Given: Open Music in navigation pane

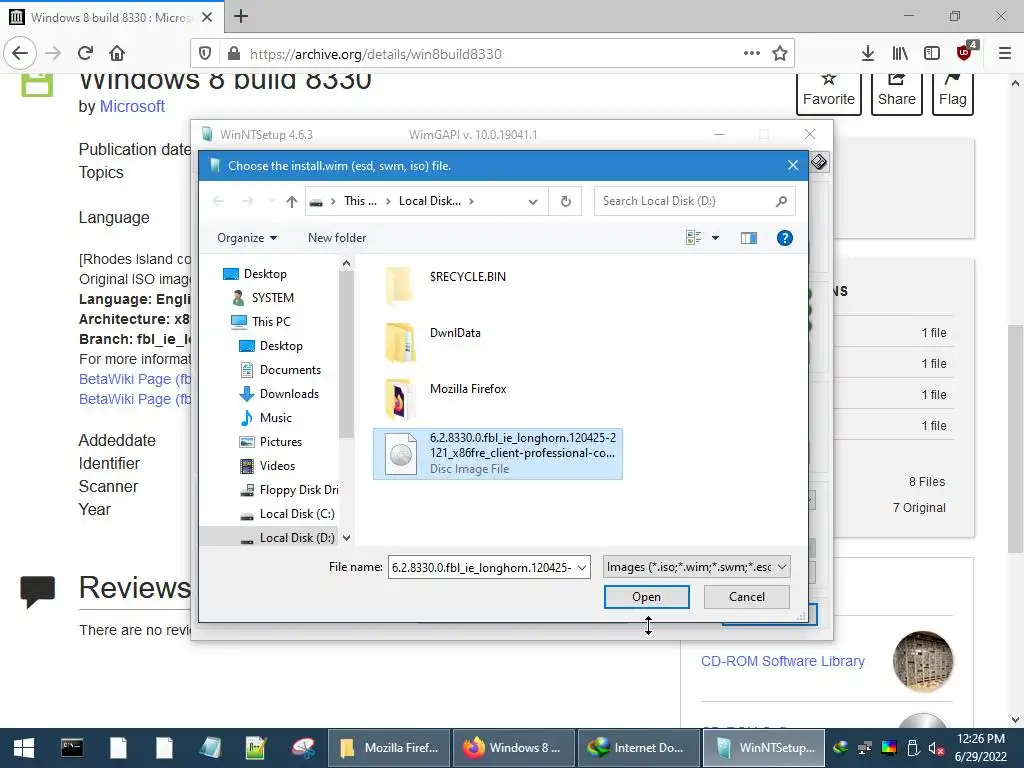Looking at the screenshot, I should tap(276, 418).
